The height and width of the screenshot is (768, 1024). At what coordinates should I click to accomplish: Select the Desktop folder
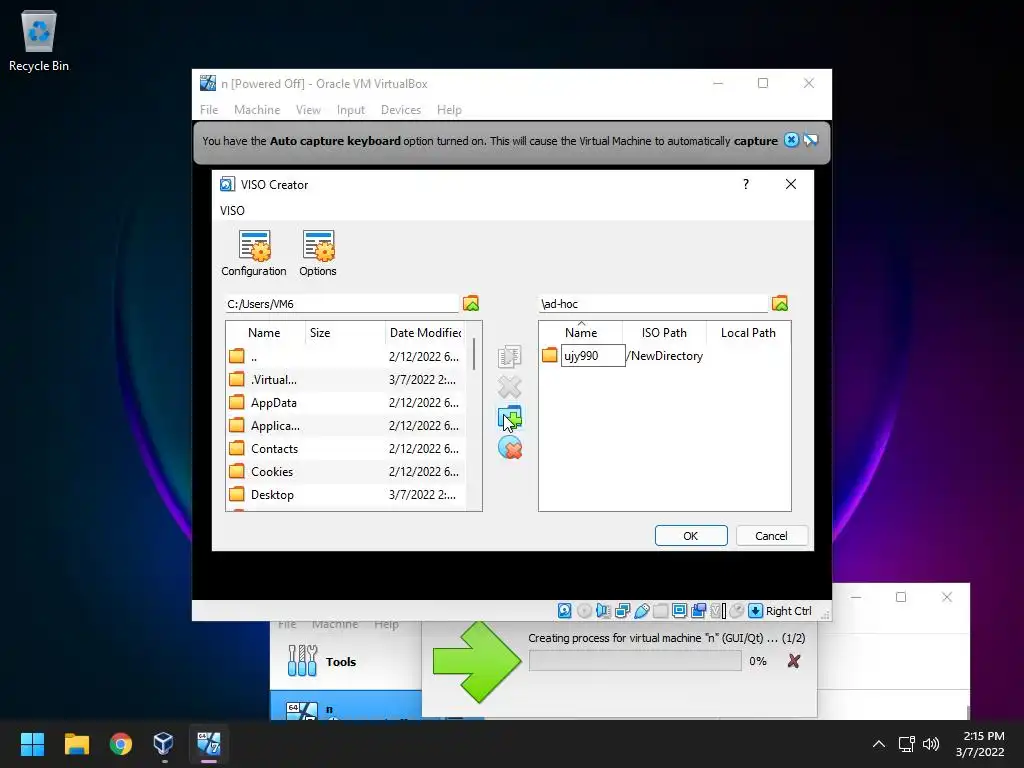(346, 494)
